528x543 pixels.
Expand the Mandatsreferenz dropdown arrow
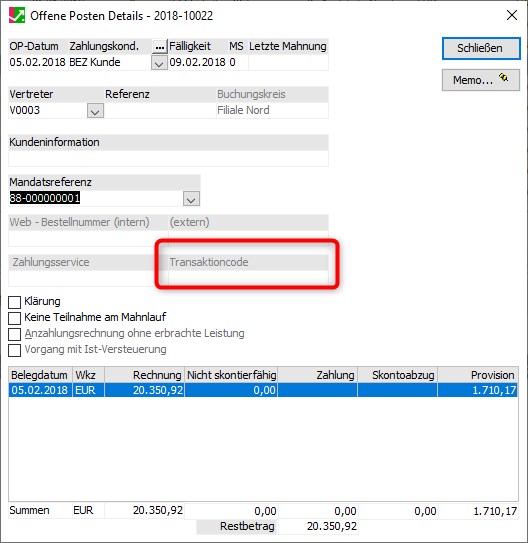191,199
